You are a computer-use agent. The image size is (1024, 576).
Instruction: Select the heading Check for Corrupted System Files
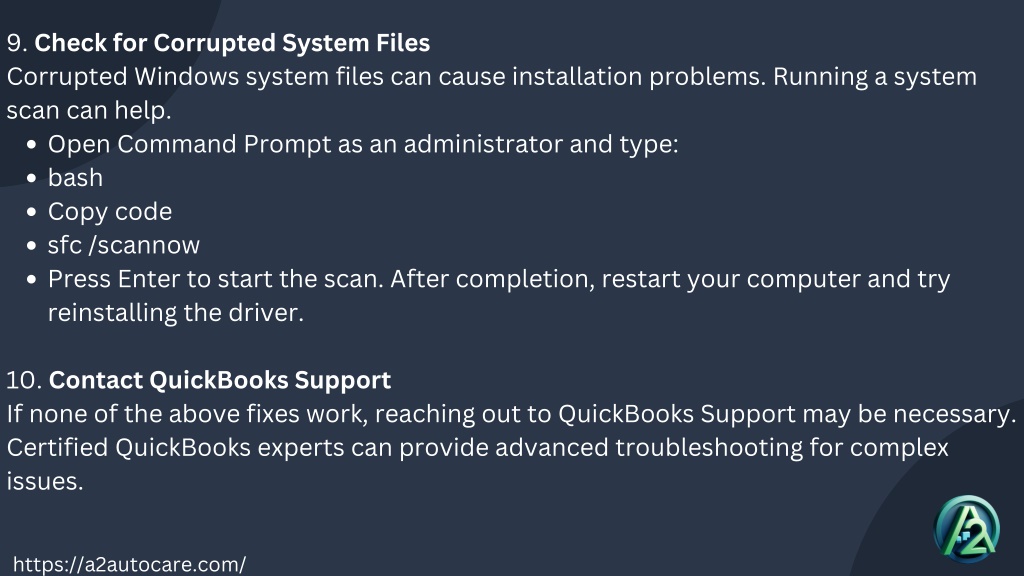pyautogui.click(x=232, y=43)
